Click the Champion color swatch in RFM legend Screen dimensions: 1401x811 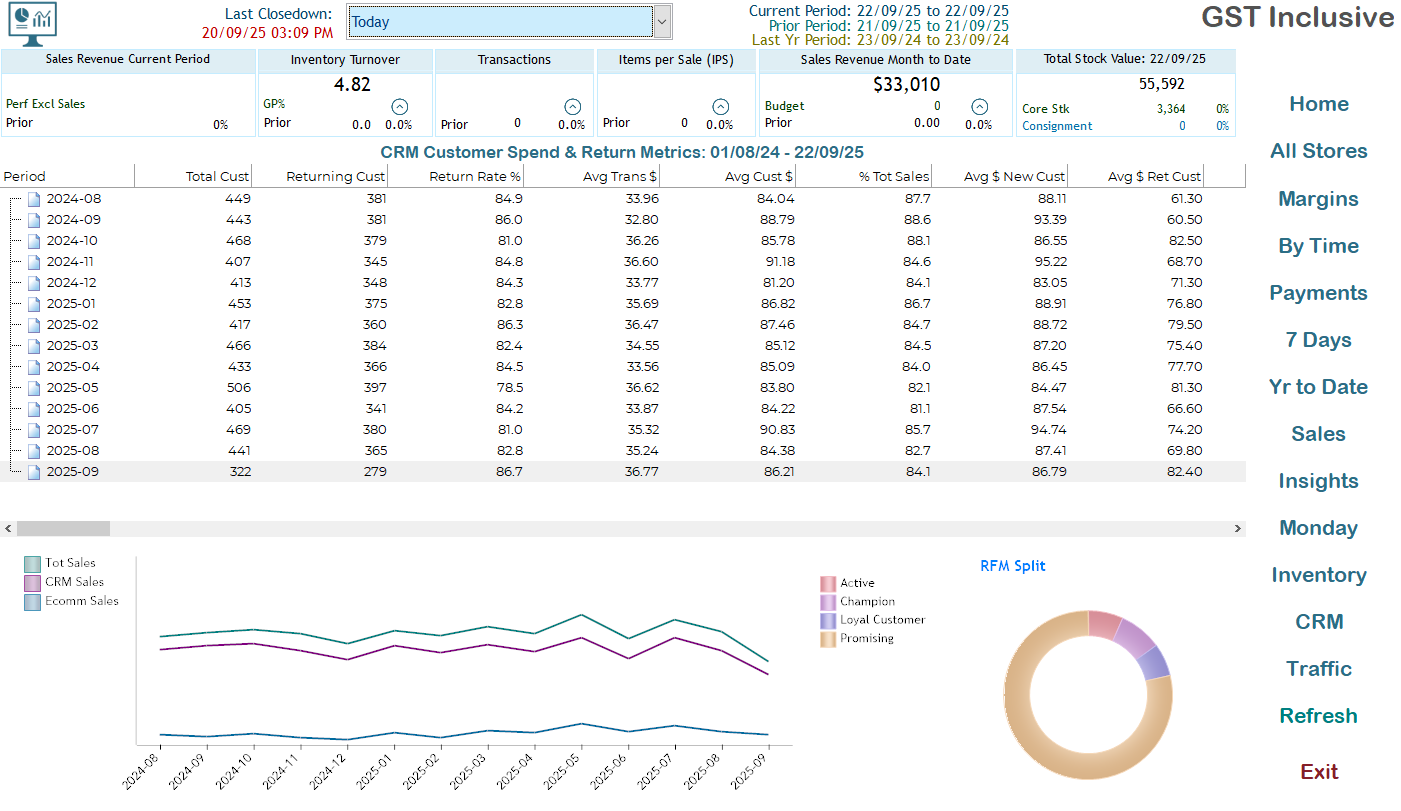click(828, 602)
